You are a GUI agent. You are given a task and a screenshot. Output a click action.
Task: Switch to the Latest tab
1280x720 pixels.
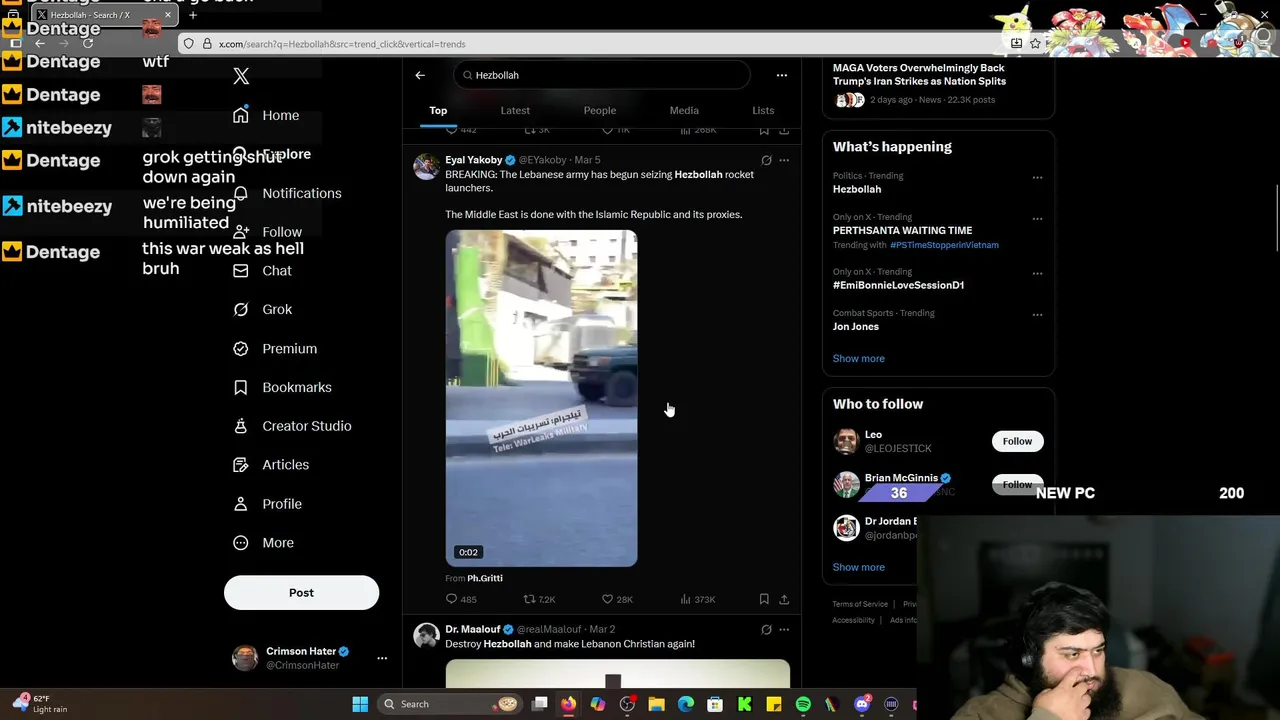click(x=515, y=110)
